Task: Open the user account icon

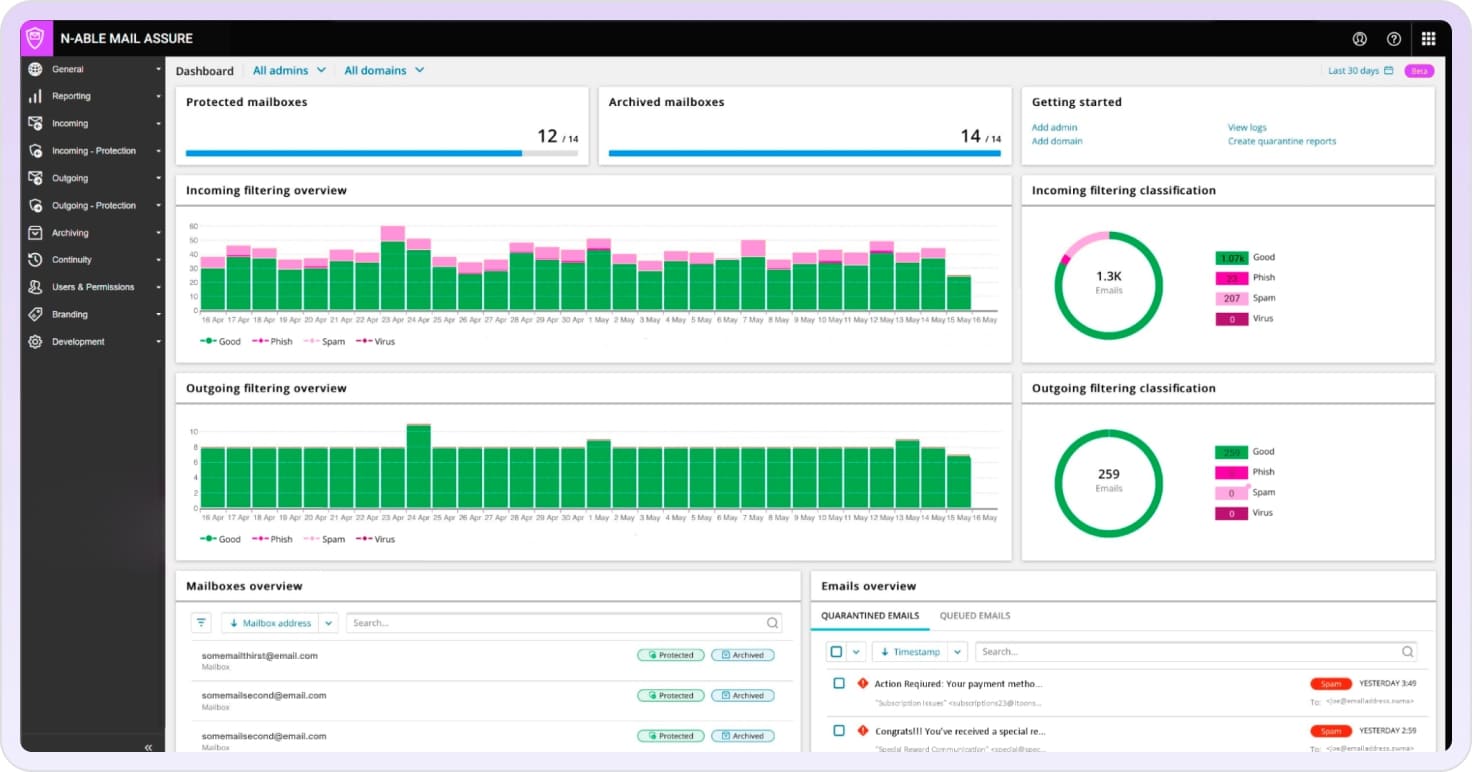Action: coord(1360,39)
